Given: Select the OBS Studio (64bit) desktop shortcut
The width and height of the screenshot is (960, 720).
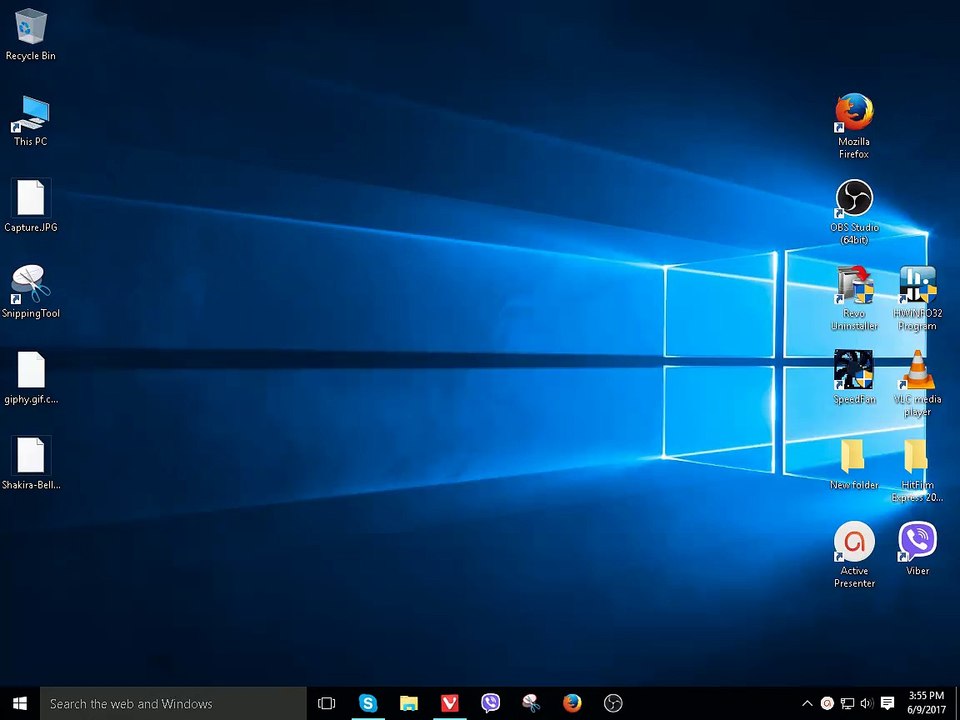Looking at the screenshot, I should pos(854,212).
